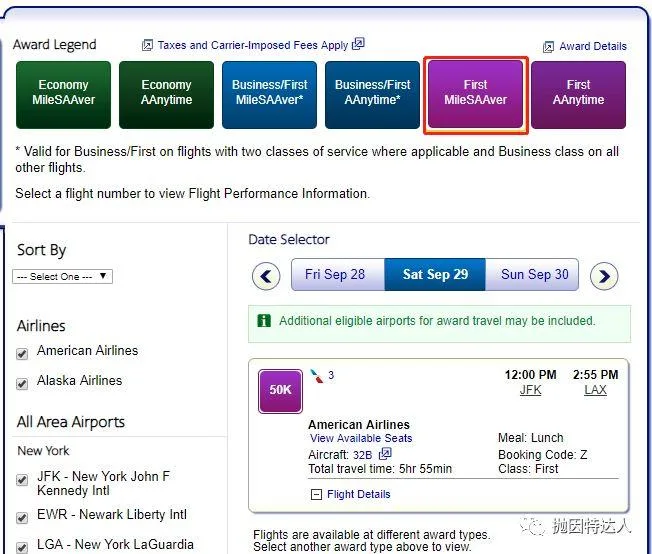Select the Sun Sep 30 date tab

[x=534, y=275]
